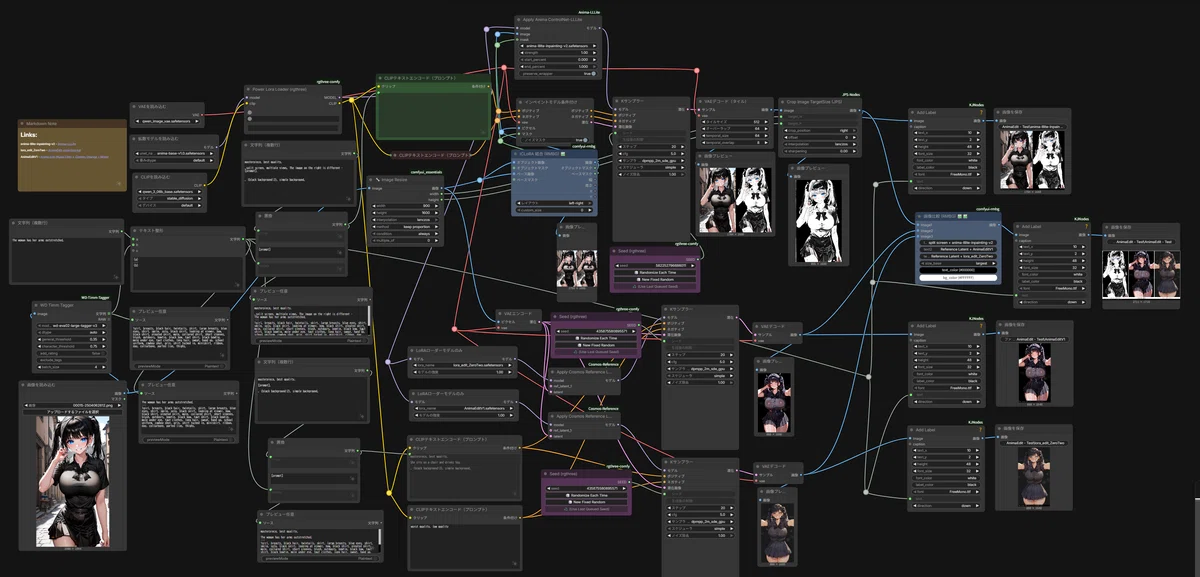This screenshot has height=577, width=1200.
Task: Click Use Last Queued Seed in seed 582252796688071 node
Action: tap(655, 284)
